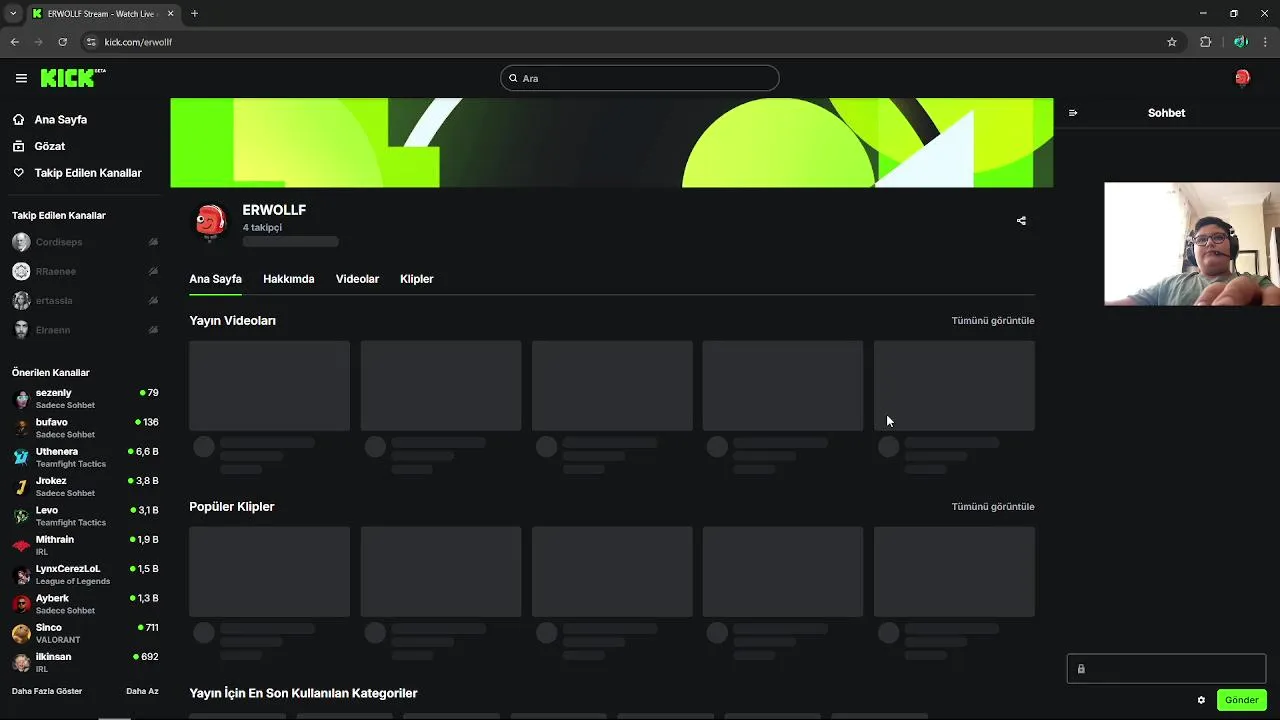
Task: Click Ayberk's avatar icon
Action: pos(21,604)
